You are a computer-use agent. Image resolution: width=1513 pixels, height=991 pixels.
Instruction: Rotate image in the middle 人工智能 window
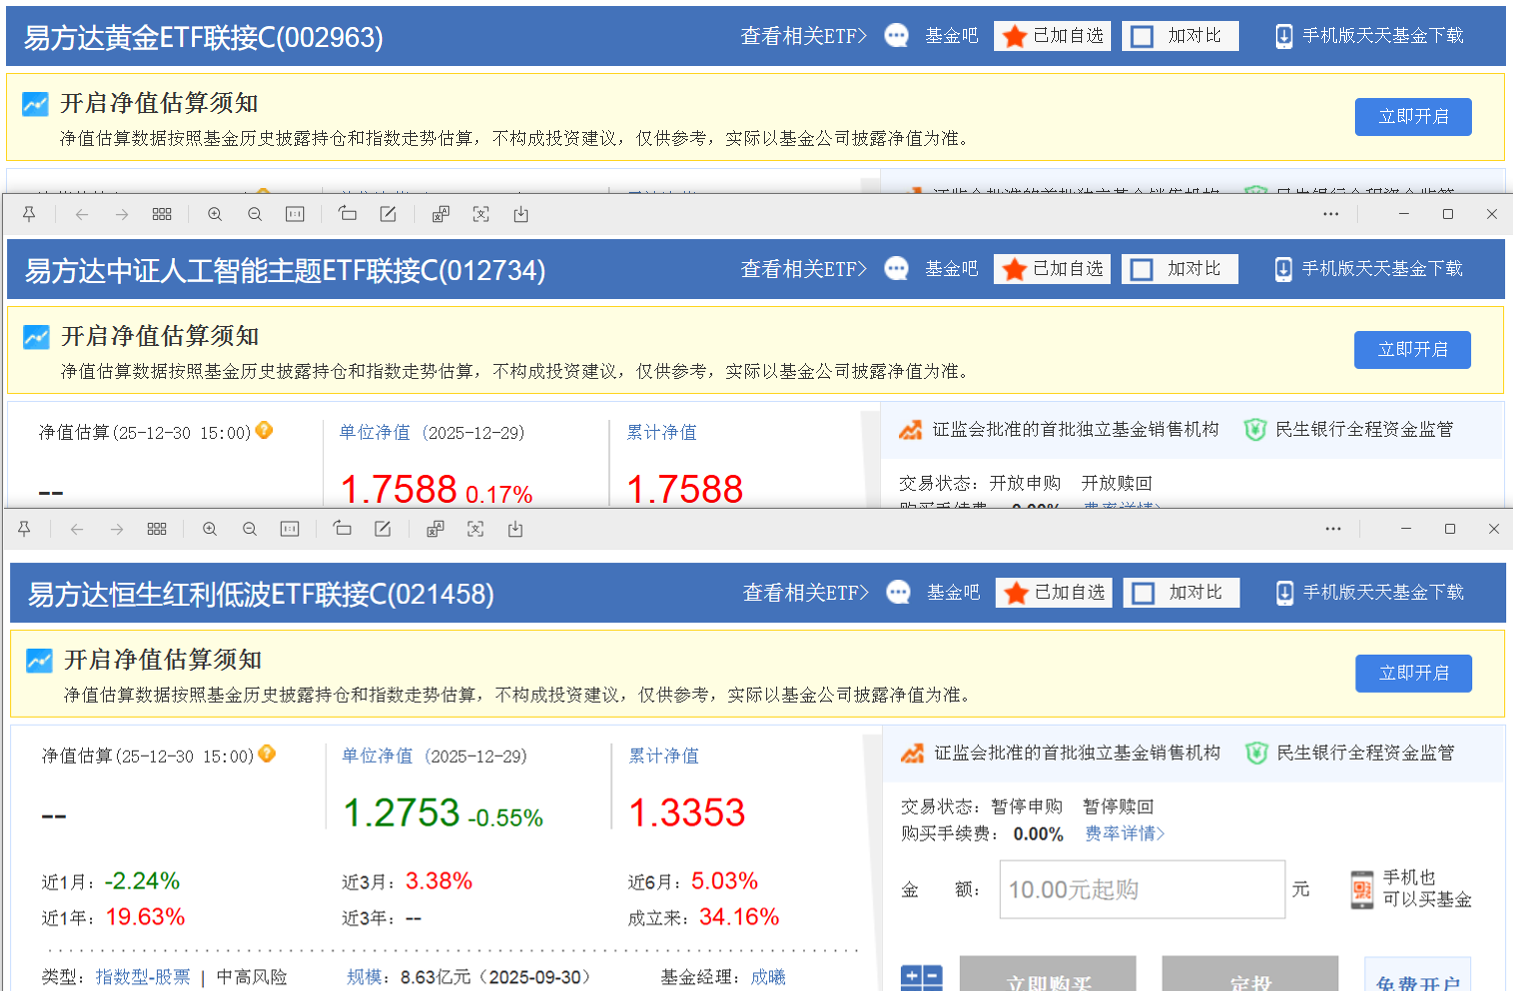coord(347,214)
